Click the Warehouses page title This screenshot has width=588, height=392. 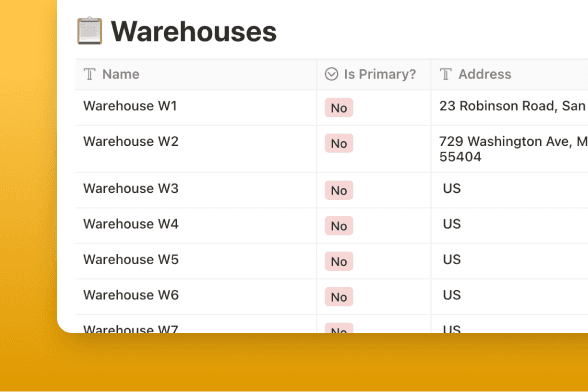[x=194, y=32]
